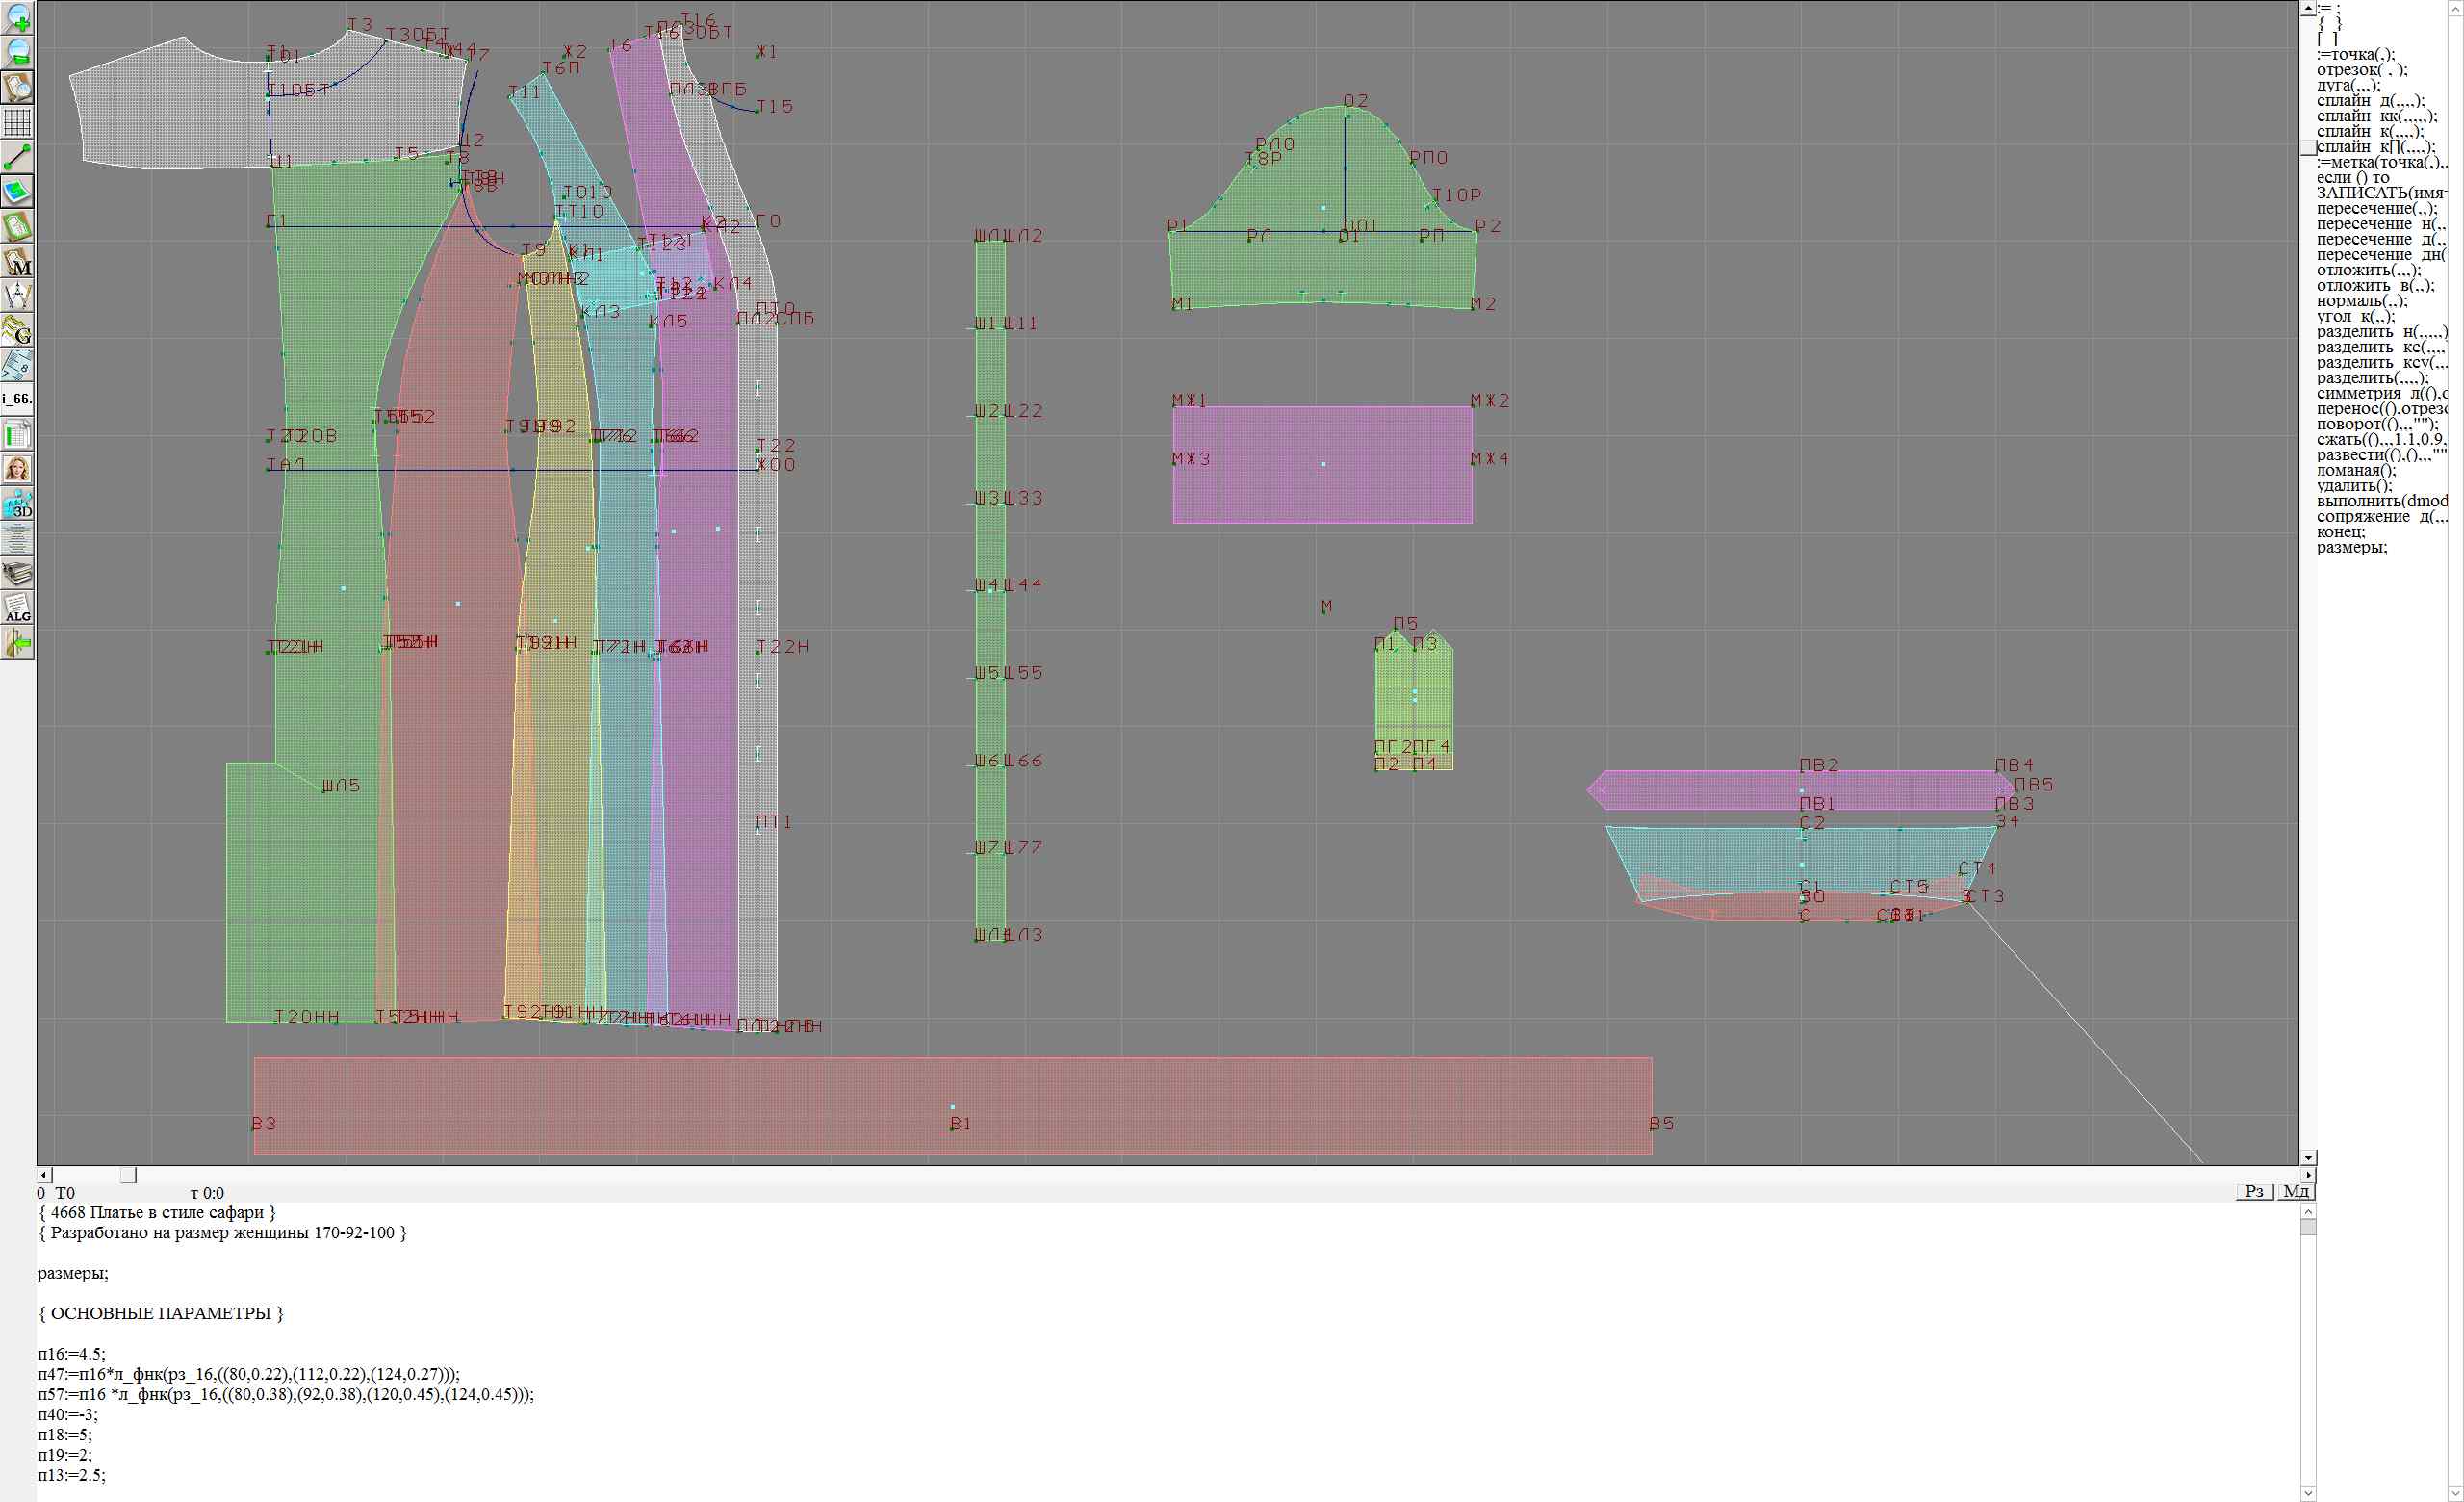Open the woman portrait mannequin icon
This screenshot has height=1502, width=2464.
[18, 469]
